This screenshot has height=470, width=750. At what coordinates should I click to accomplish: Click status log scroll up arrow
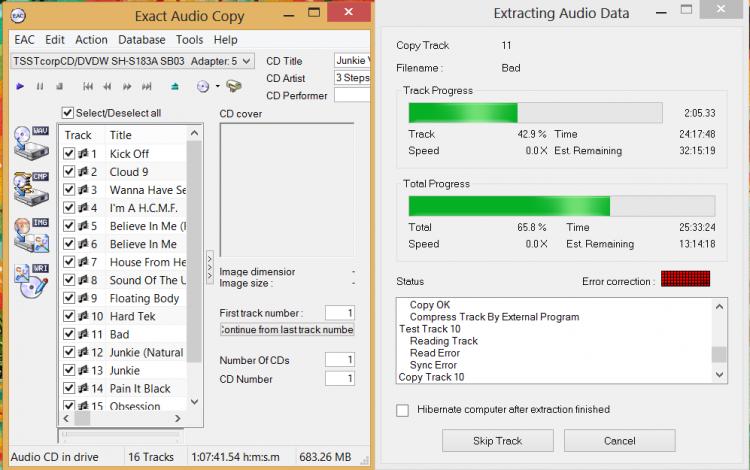(x=719, y=306)
